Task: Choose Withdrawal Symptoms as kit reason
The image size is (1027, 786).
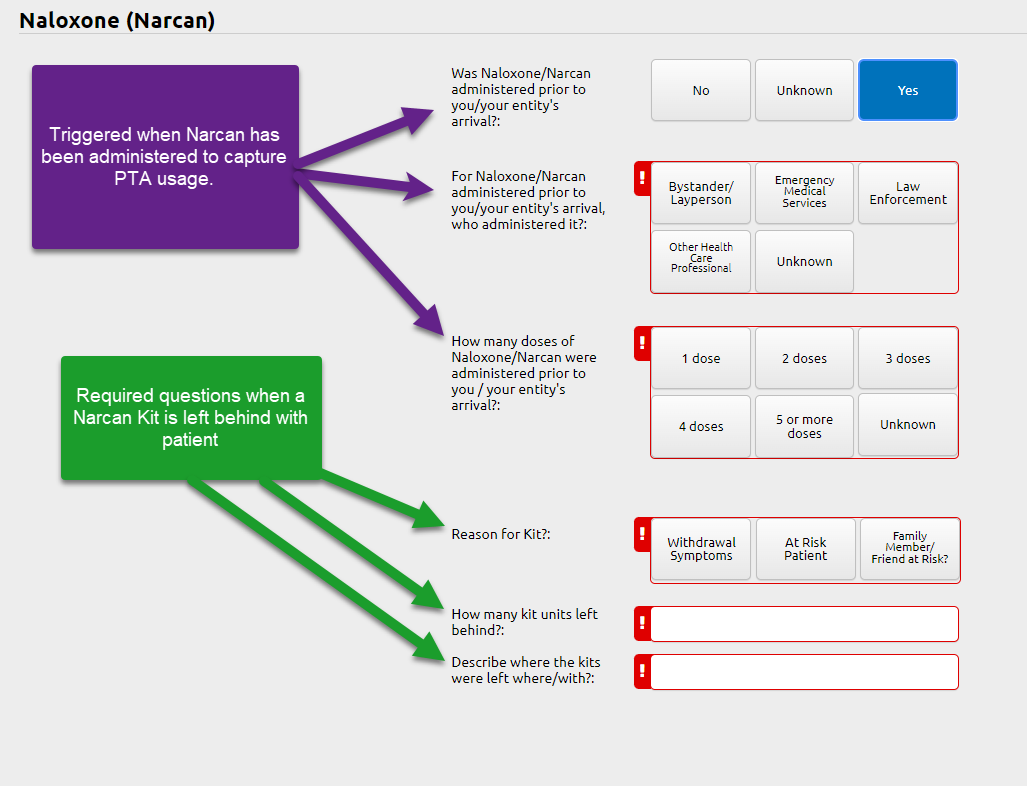Action: tap(701, 550)
